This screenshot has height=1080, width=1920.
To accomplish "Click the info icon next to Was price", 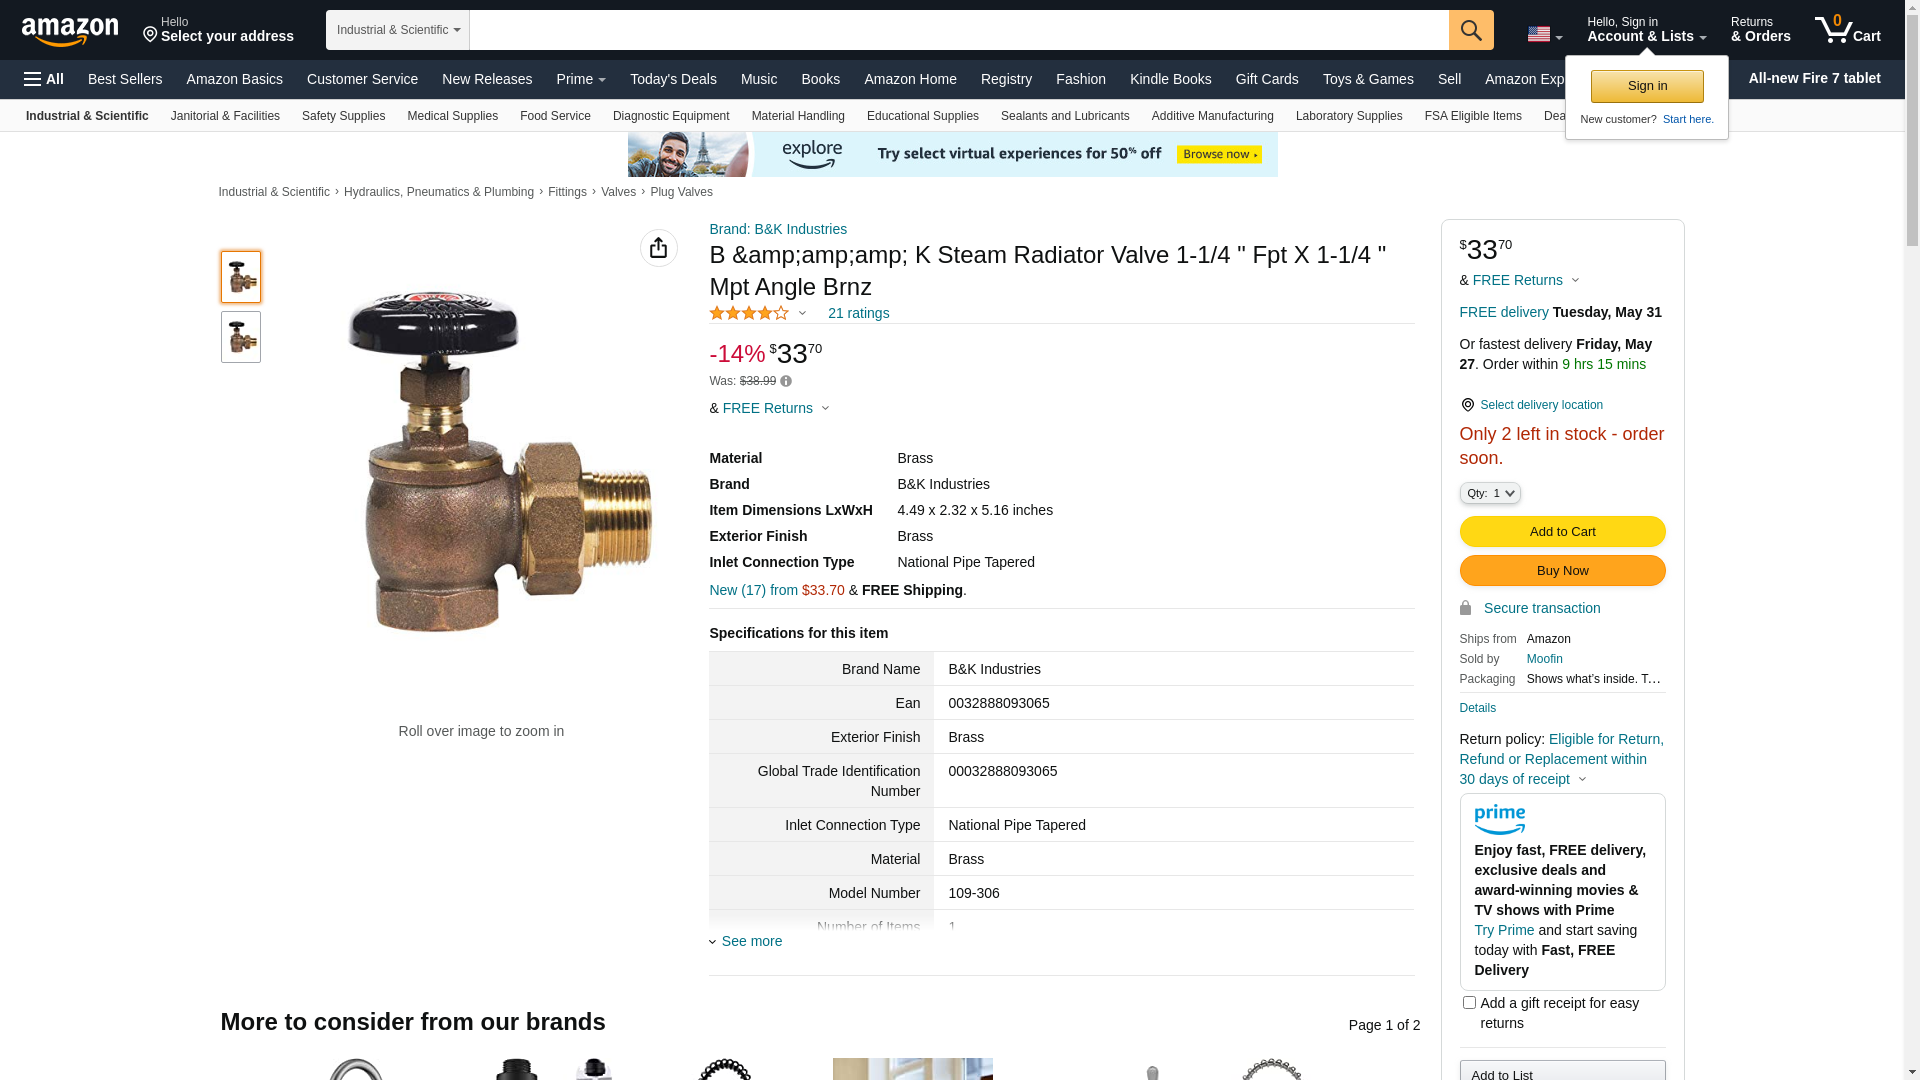I will tap(786, 381).
